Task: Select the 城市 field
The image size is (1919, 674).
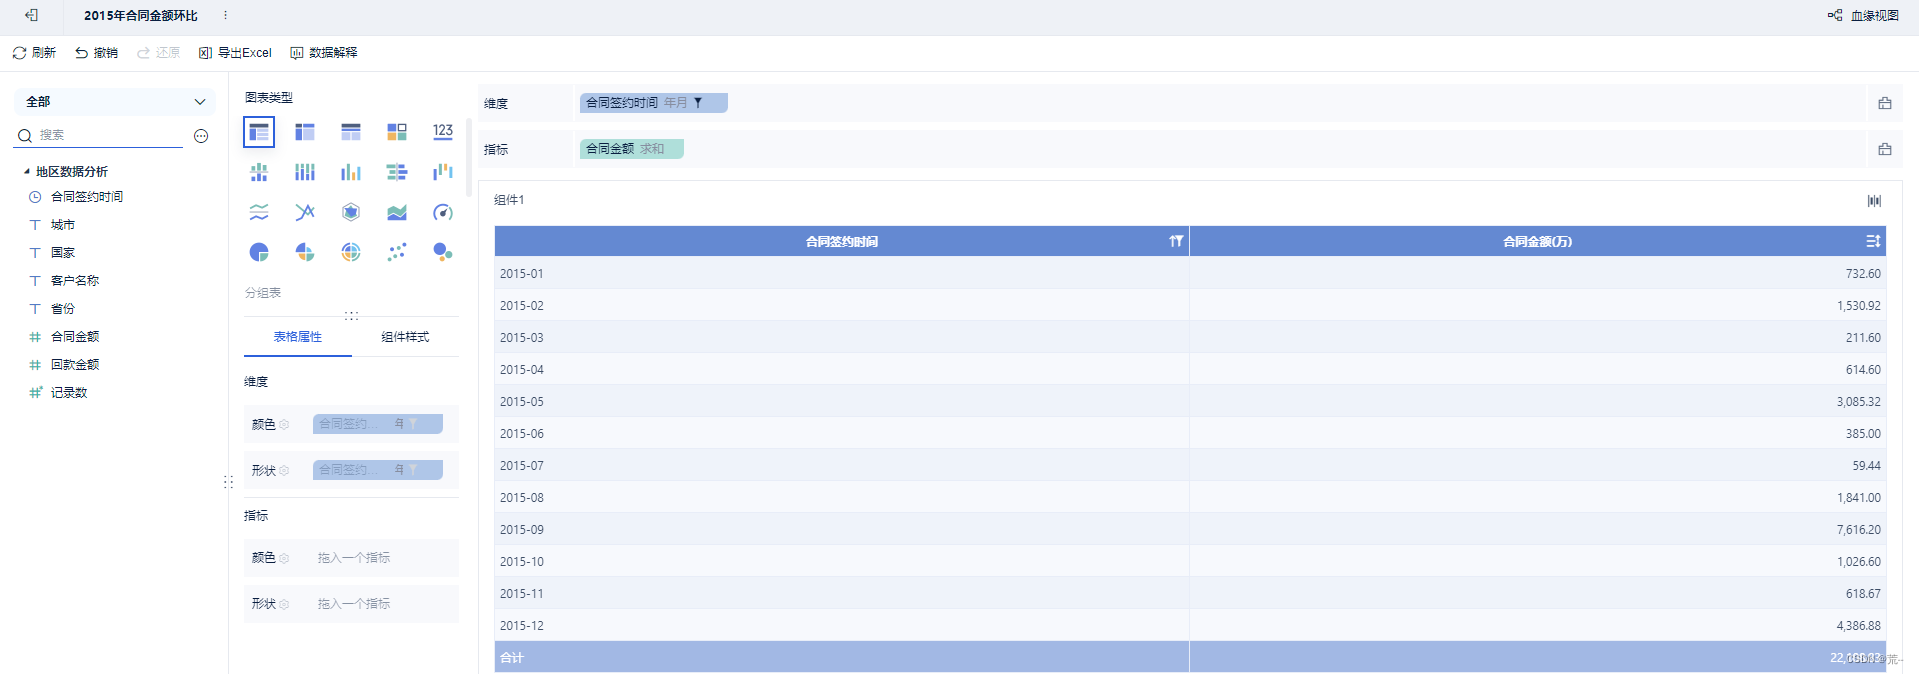Action: point(63,225)
